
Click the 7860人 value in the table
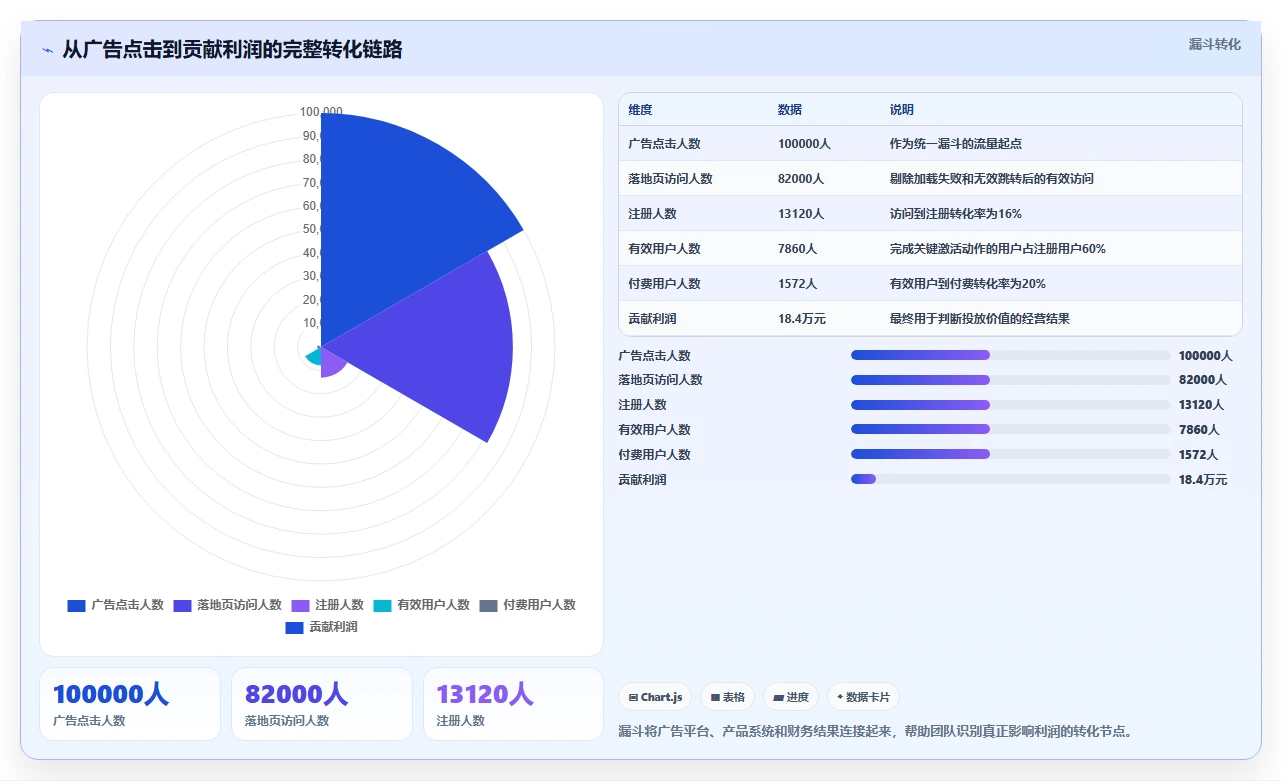click(x=797, y=249)
